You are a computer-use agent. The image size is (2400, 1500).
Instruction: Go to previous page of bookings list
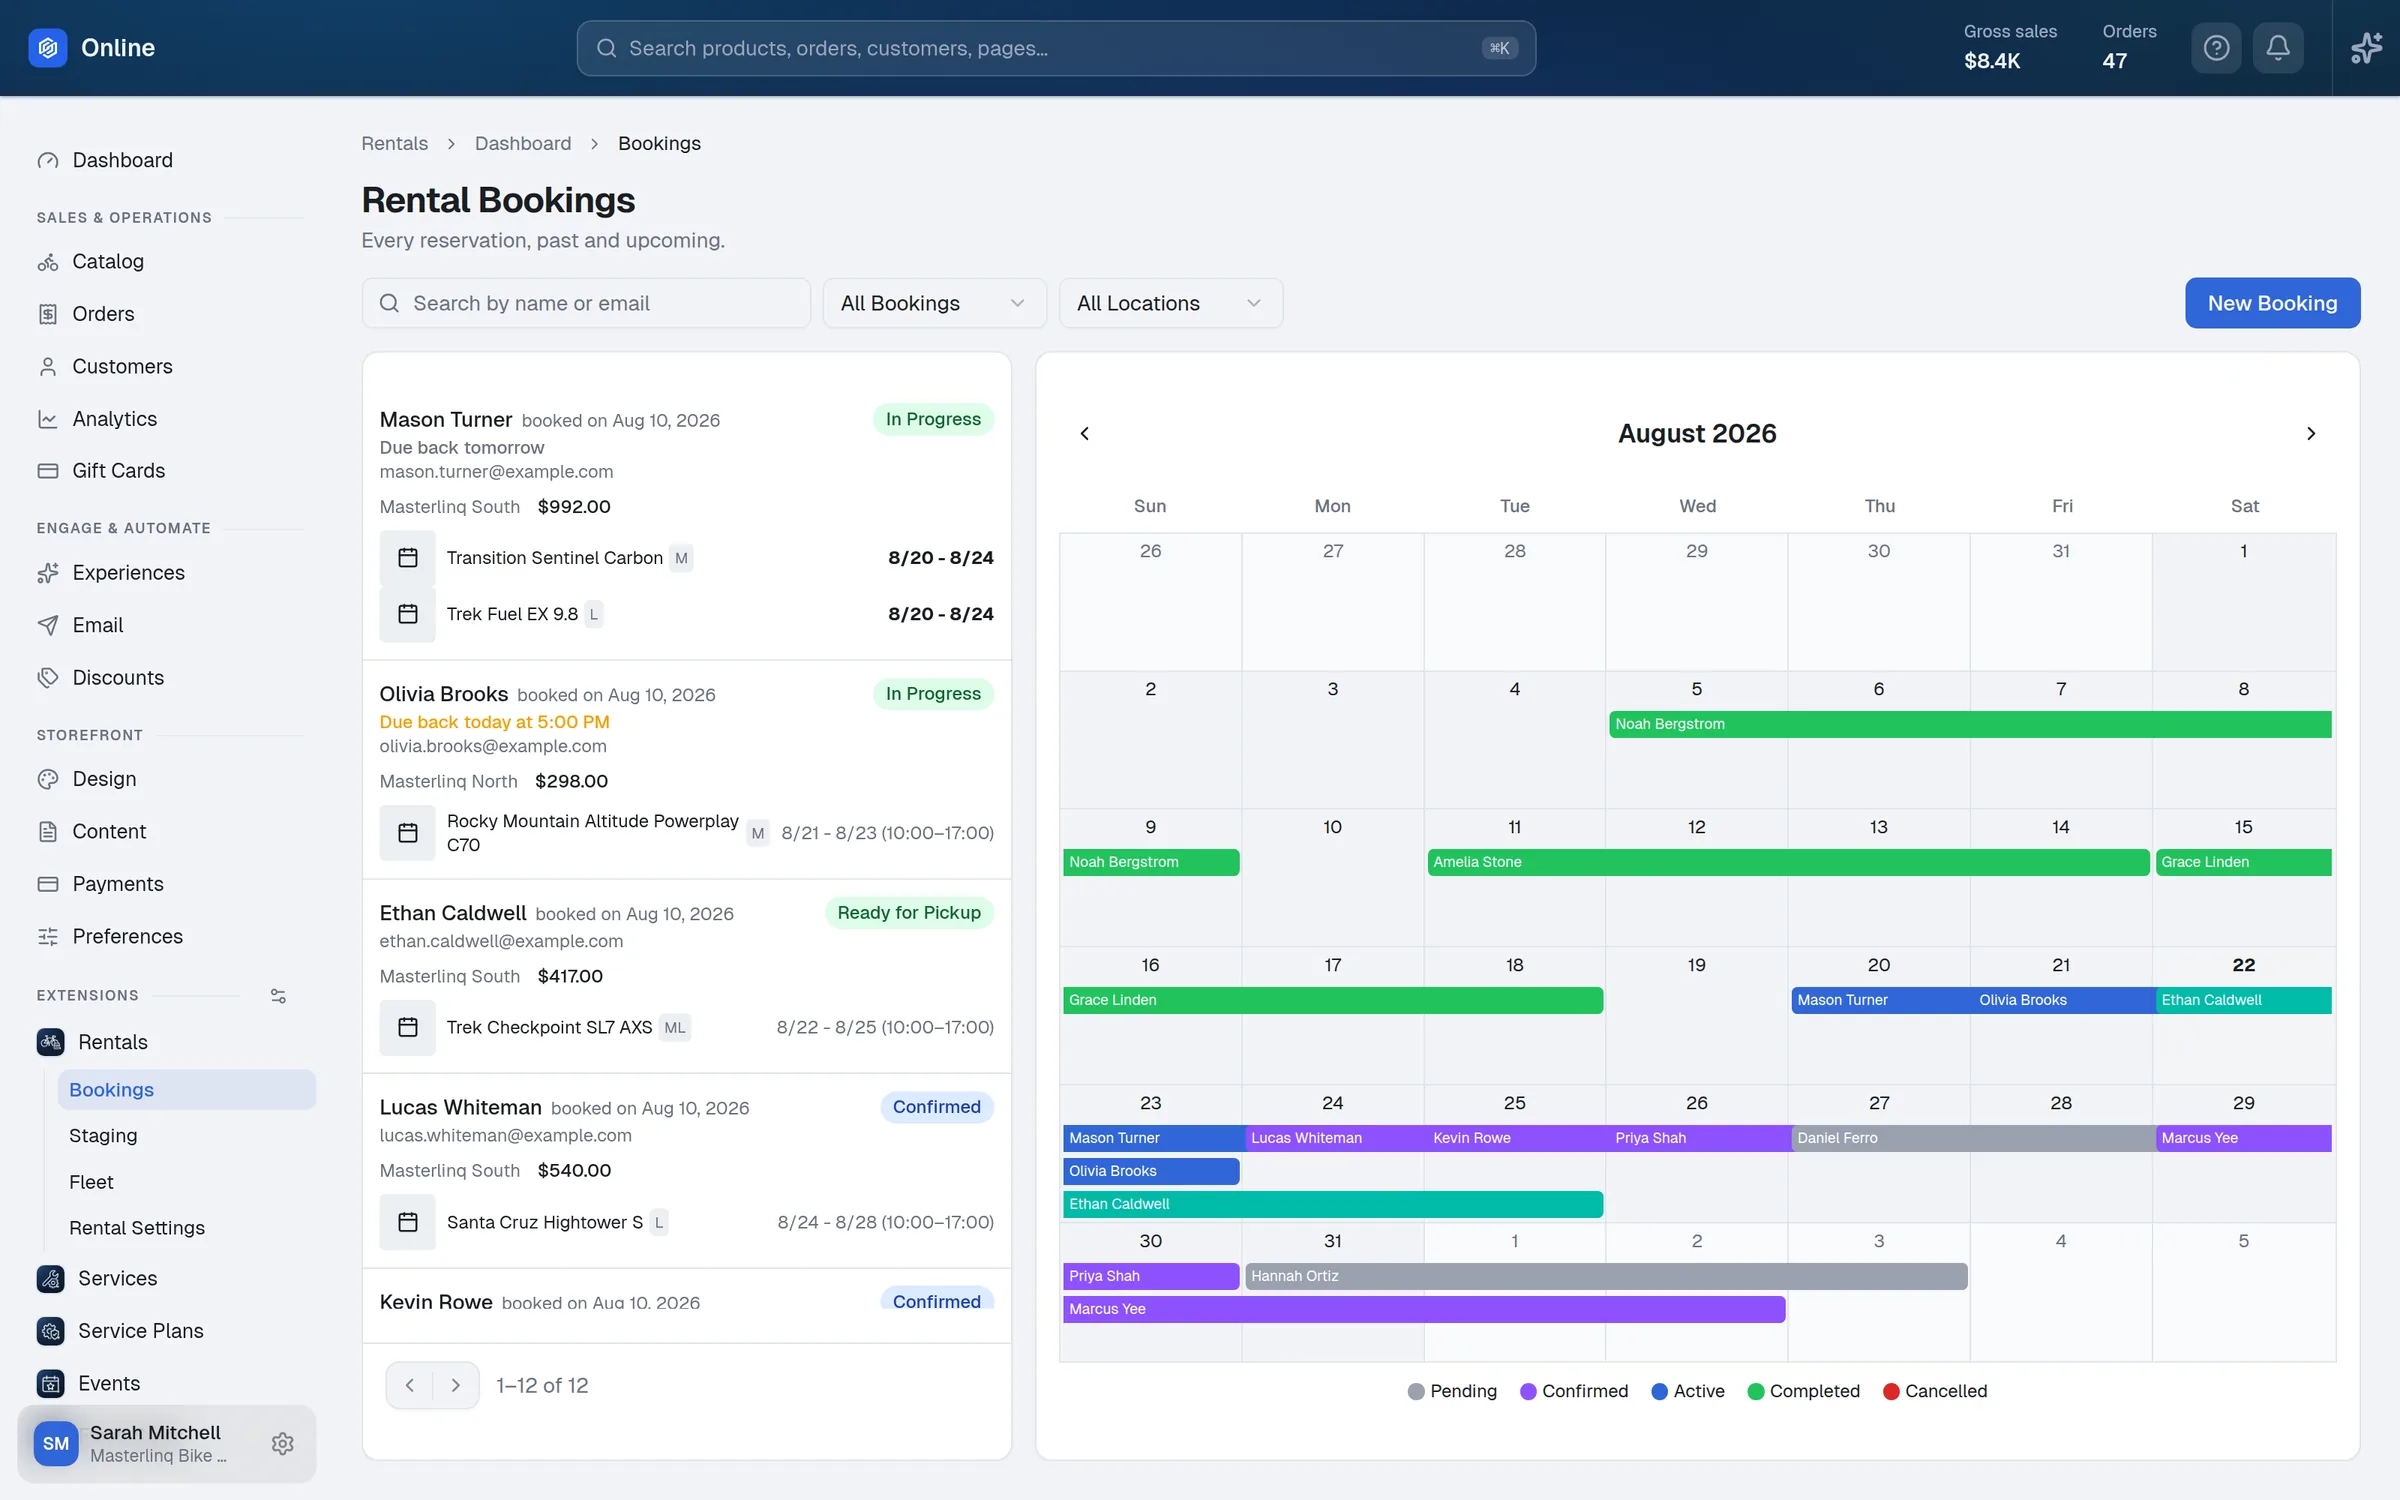[x=409, y=1385]
